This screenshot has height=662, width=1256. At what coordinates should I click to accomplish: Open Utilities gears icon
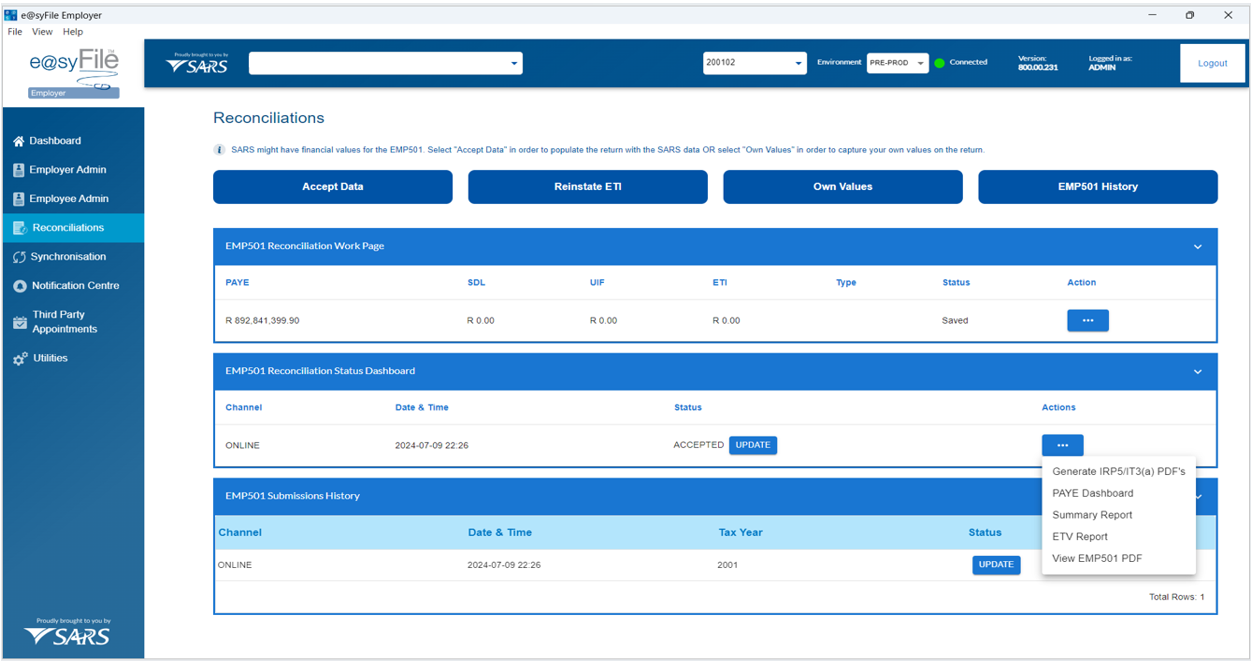tap(19, 358)
